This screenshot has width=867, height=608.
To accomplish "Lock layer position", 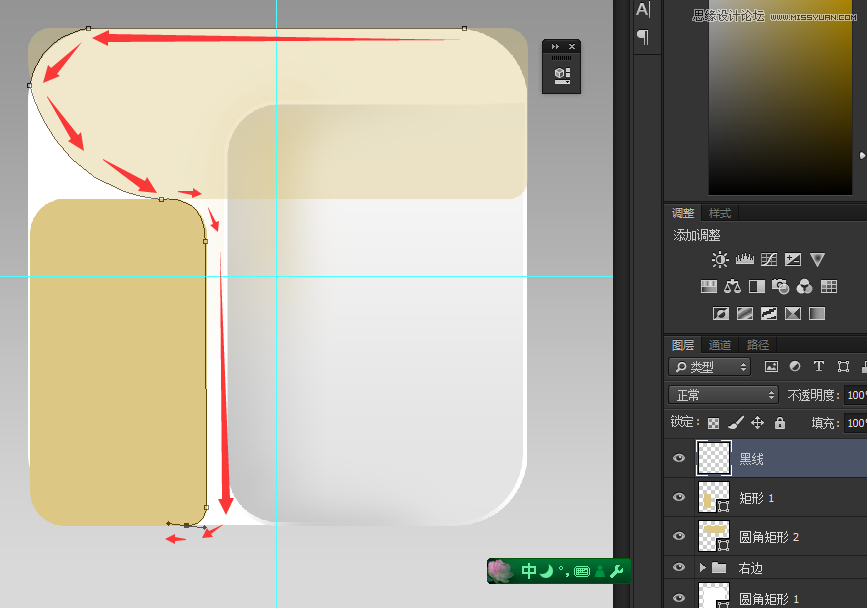I will [758, 423].
